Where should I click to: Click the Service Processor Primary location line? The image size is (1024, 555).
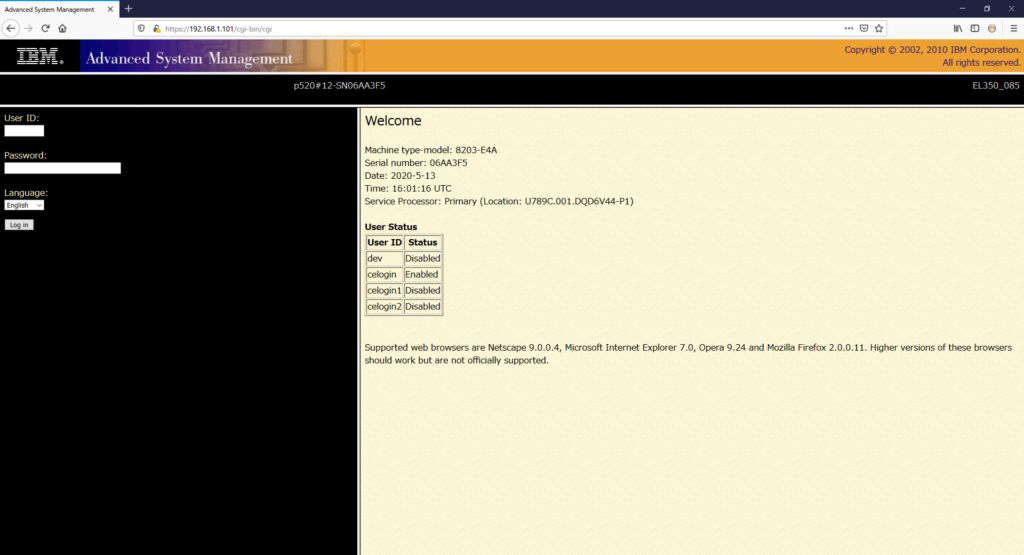[x=499, y=201]
